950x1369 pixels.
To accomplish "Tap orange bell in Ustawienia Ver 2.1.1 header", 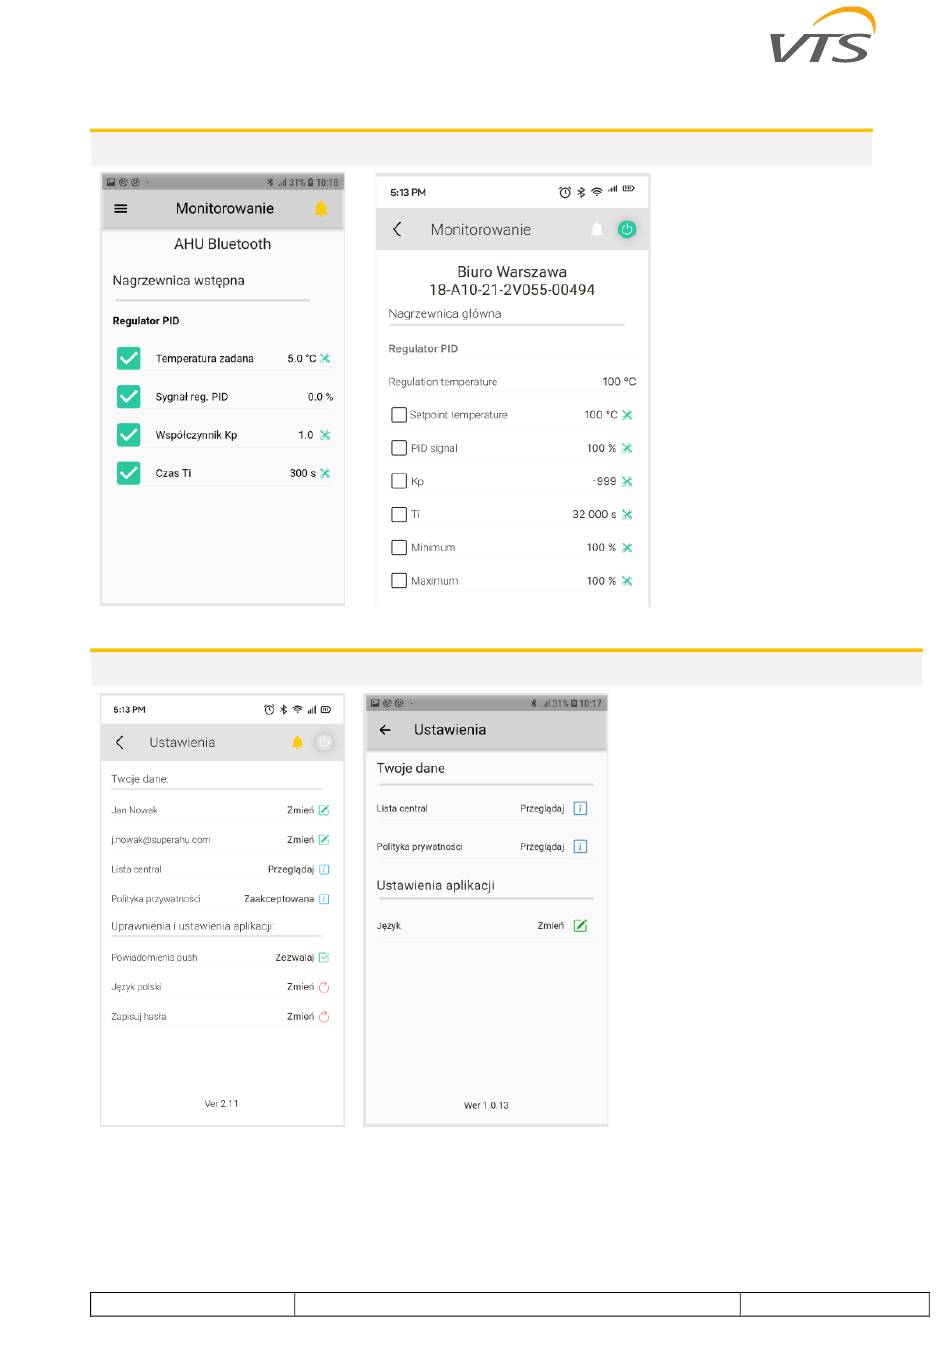I will click(x=297, y=743).
